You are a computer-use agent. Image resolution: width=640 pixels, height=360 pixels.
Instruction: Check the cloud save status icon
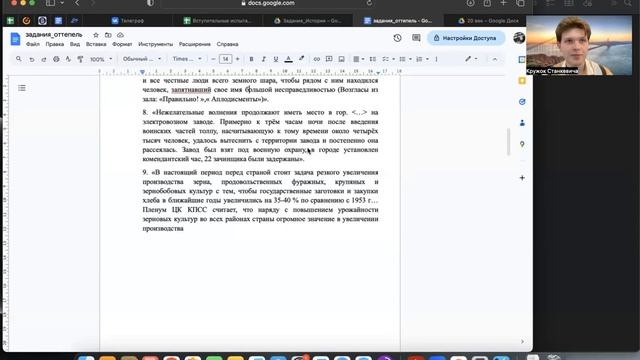[120, 35]
